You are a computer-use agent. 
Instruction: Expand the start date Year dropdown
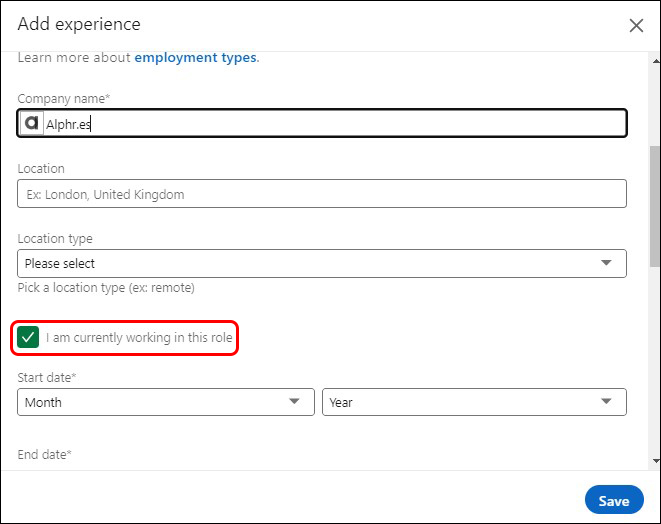point(474,402)
